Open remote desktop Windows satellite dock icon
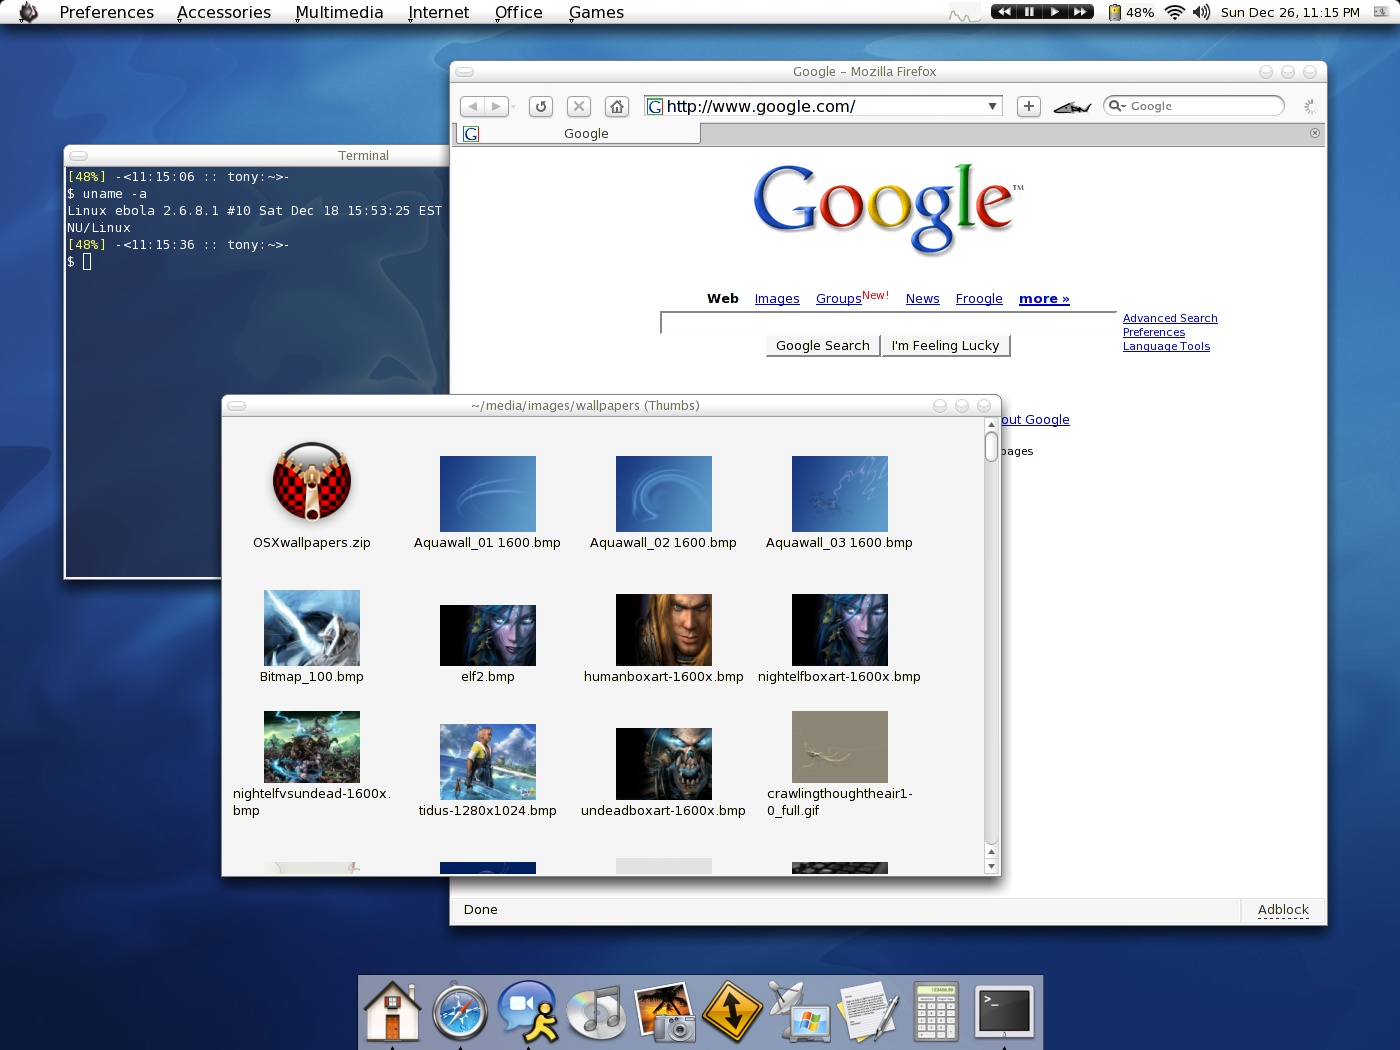The width and height of the screenshot is (1400, 1050). [800, 1012]
